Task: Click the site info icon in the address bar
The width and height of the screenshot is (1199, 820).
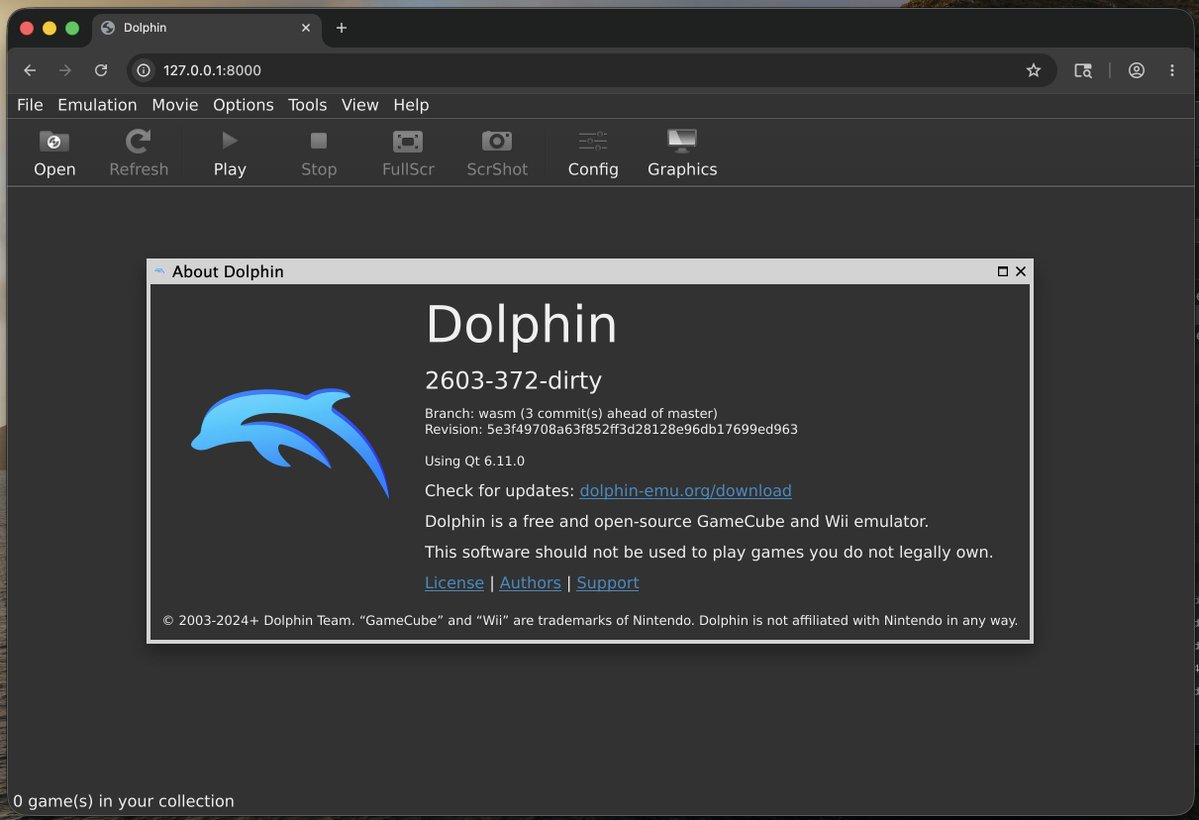Action: tap(143, 70)
